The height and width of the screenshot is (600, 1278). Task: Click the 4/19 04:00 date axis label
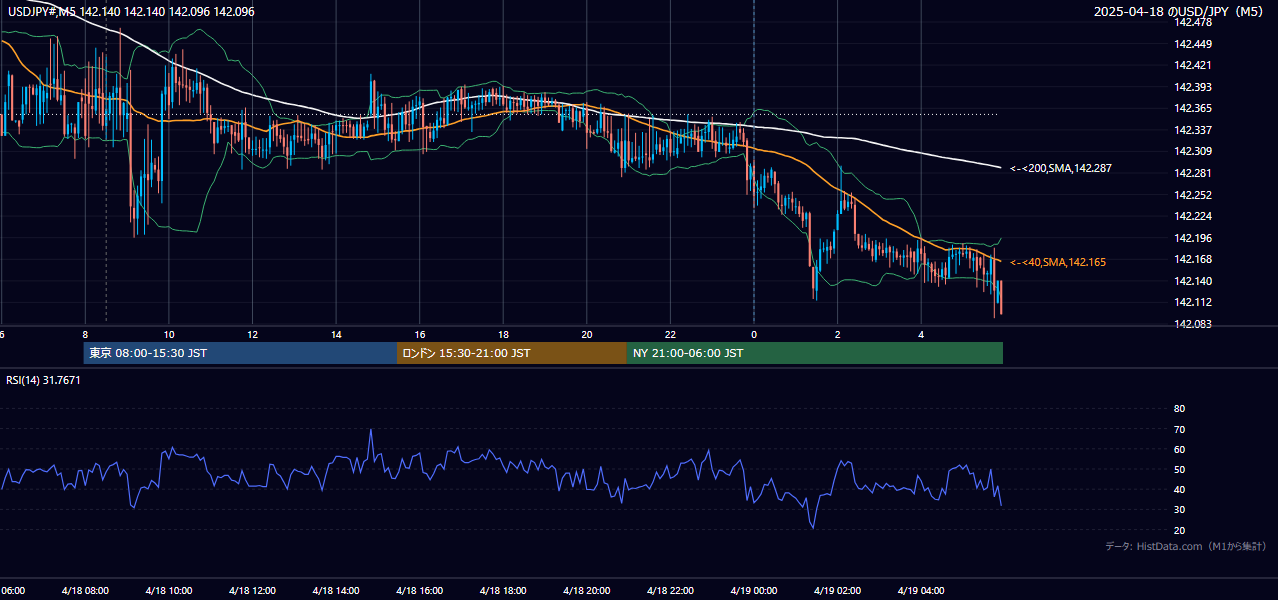point(920,590)
